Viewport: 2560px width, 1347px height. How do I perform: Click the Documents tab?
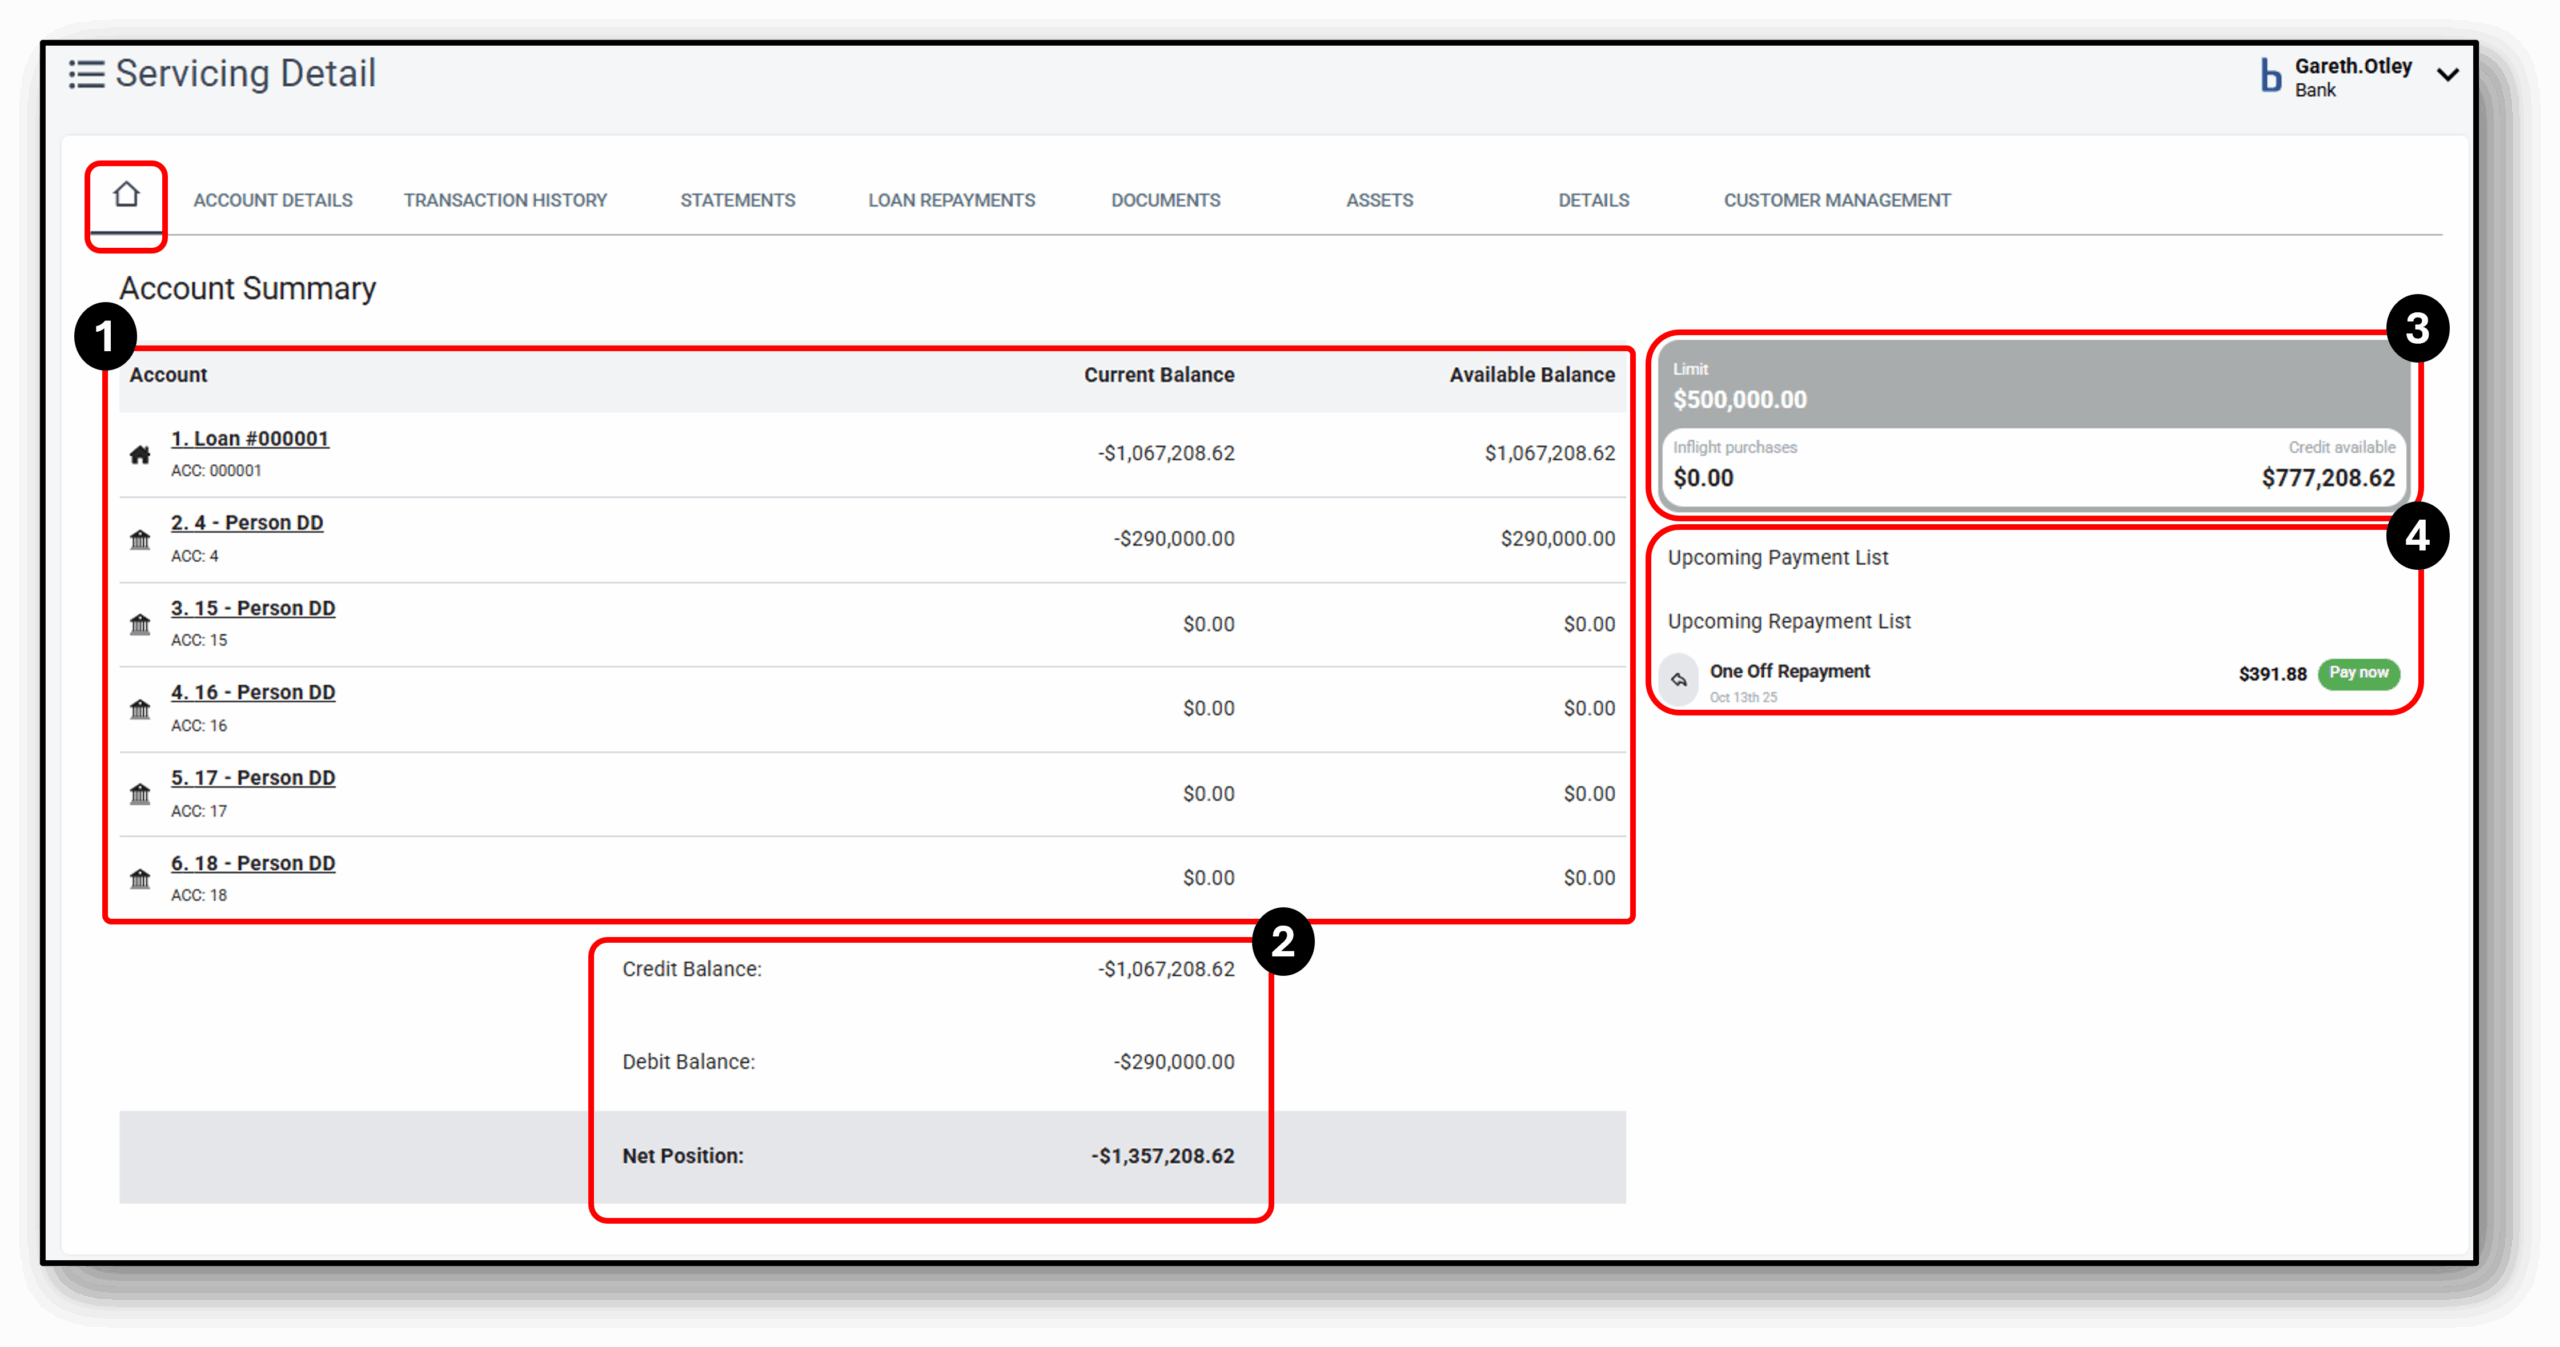pyautogui.click(x=1165, y=200)
